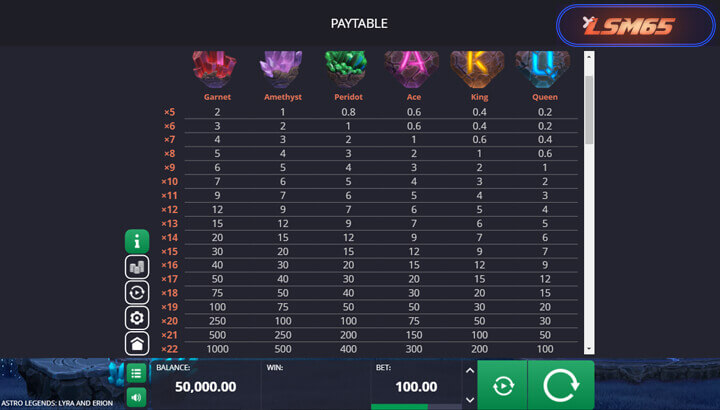
Task: Click the coins bet settings icon
Action: tap(137, 267)
